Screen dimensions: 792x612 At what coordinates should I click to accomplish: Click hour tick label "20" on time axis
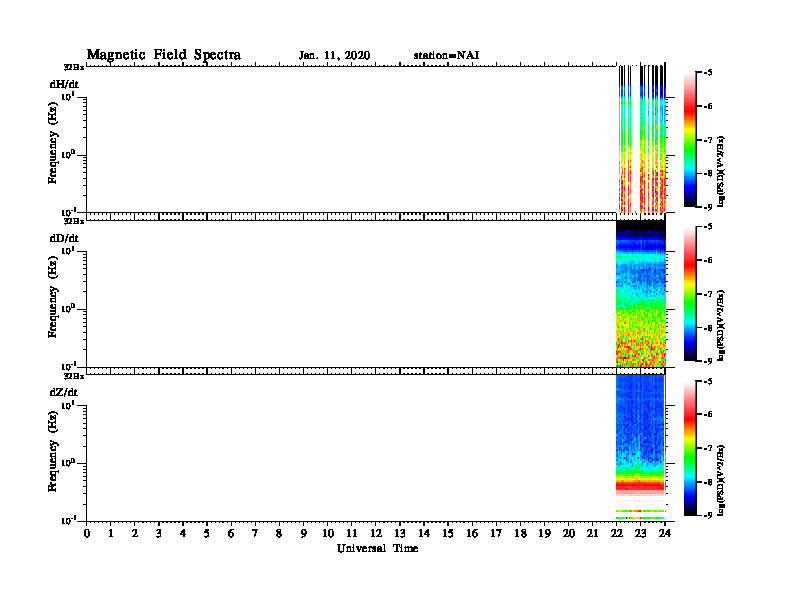pyautogui.click(x=569, y=533)
